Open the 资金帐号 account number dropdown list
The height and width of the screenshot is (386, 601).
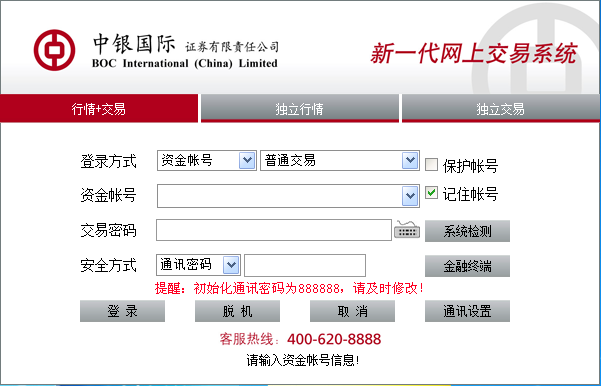pyautogui.click(x=410, y=196)
